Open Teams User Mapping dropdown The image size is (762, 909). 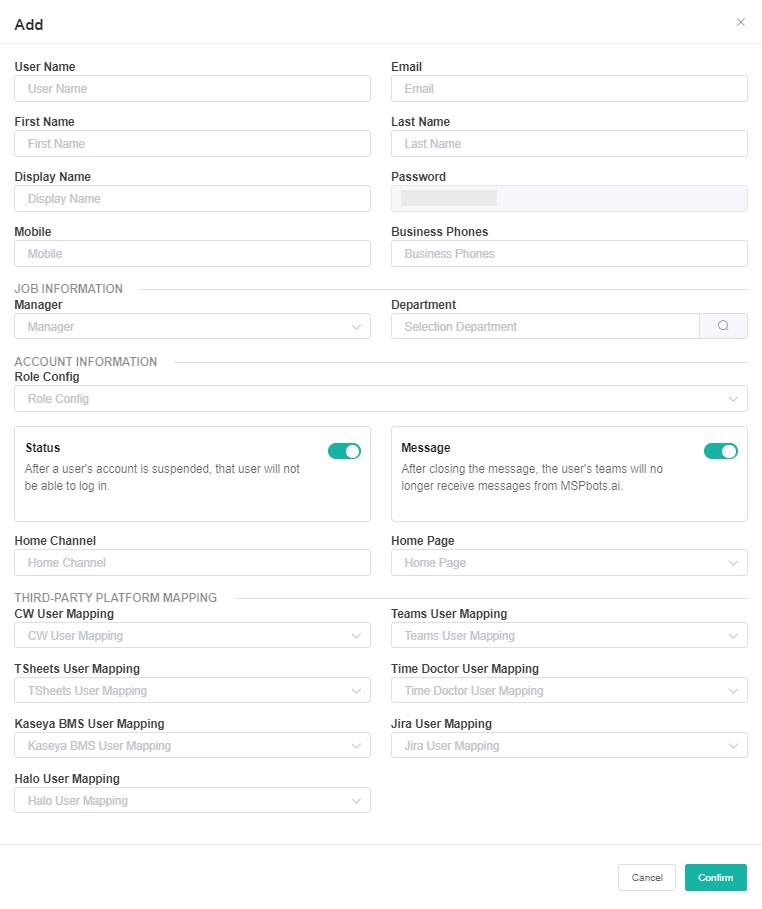(x=568, y=636)
